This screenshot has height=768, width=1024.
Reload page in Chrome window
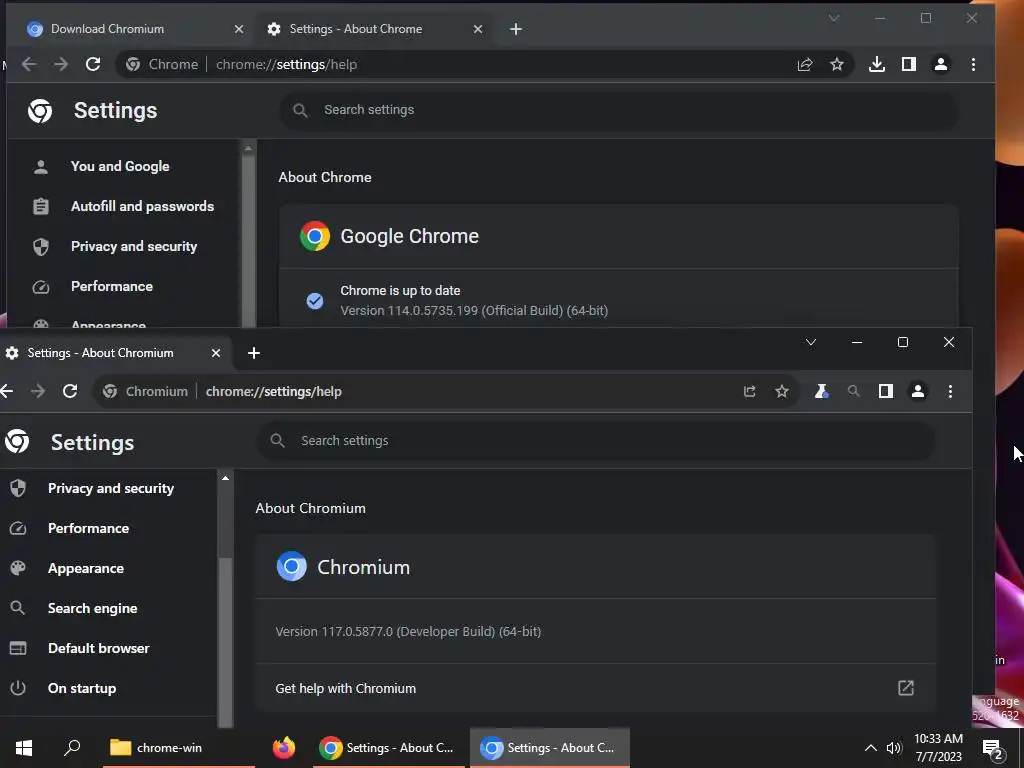coord(93,64)
